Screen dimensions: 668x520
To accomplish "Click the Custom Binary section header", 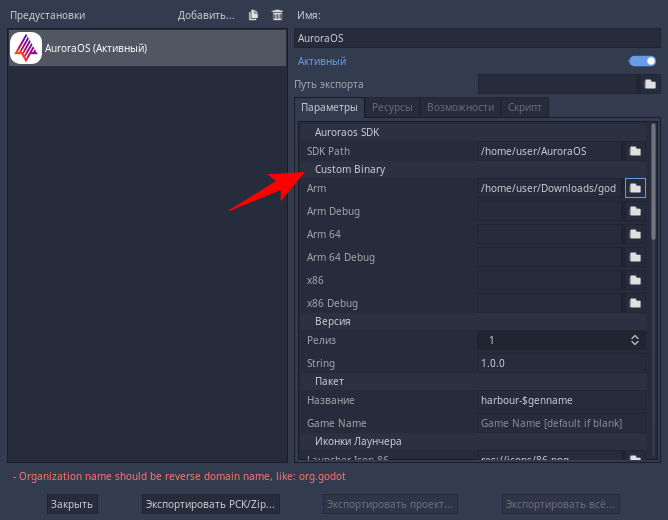I will (473, 170).
